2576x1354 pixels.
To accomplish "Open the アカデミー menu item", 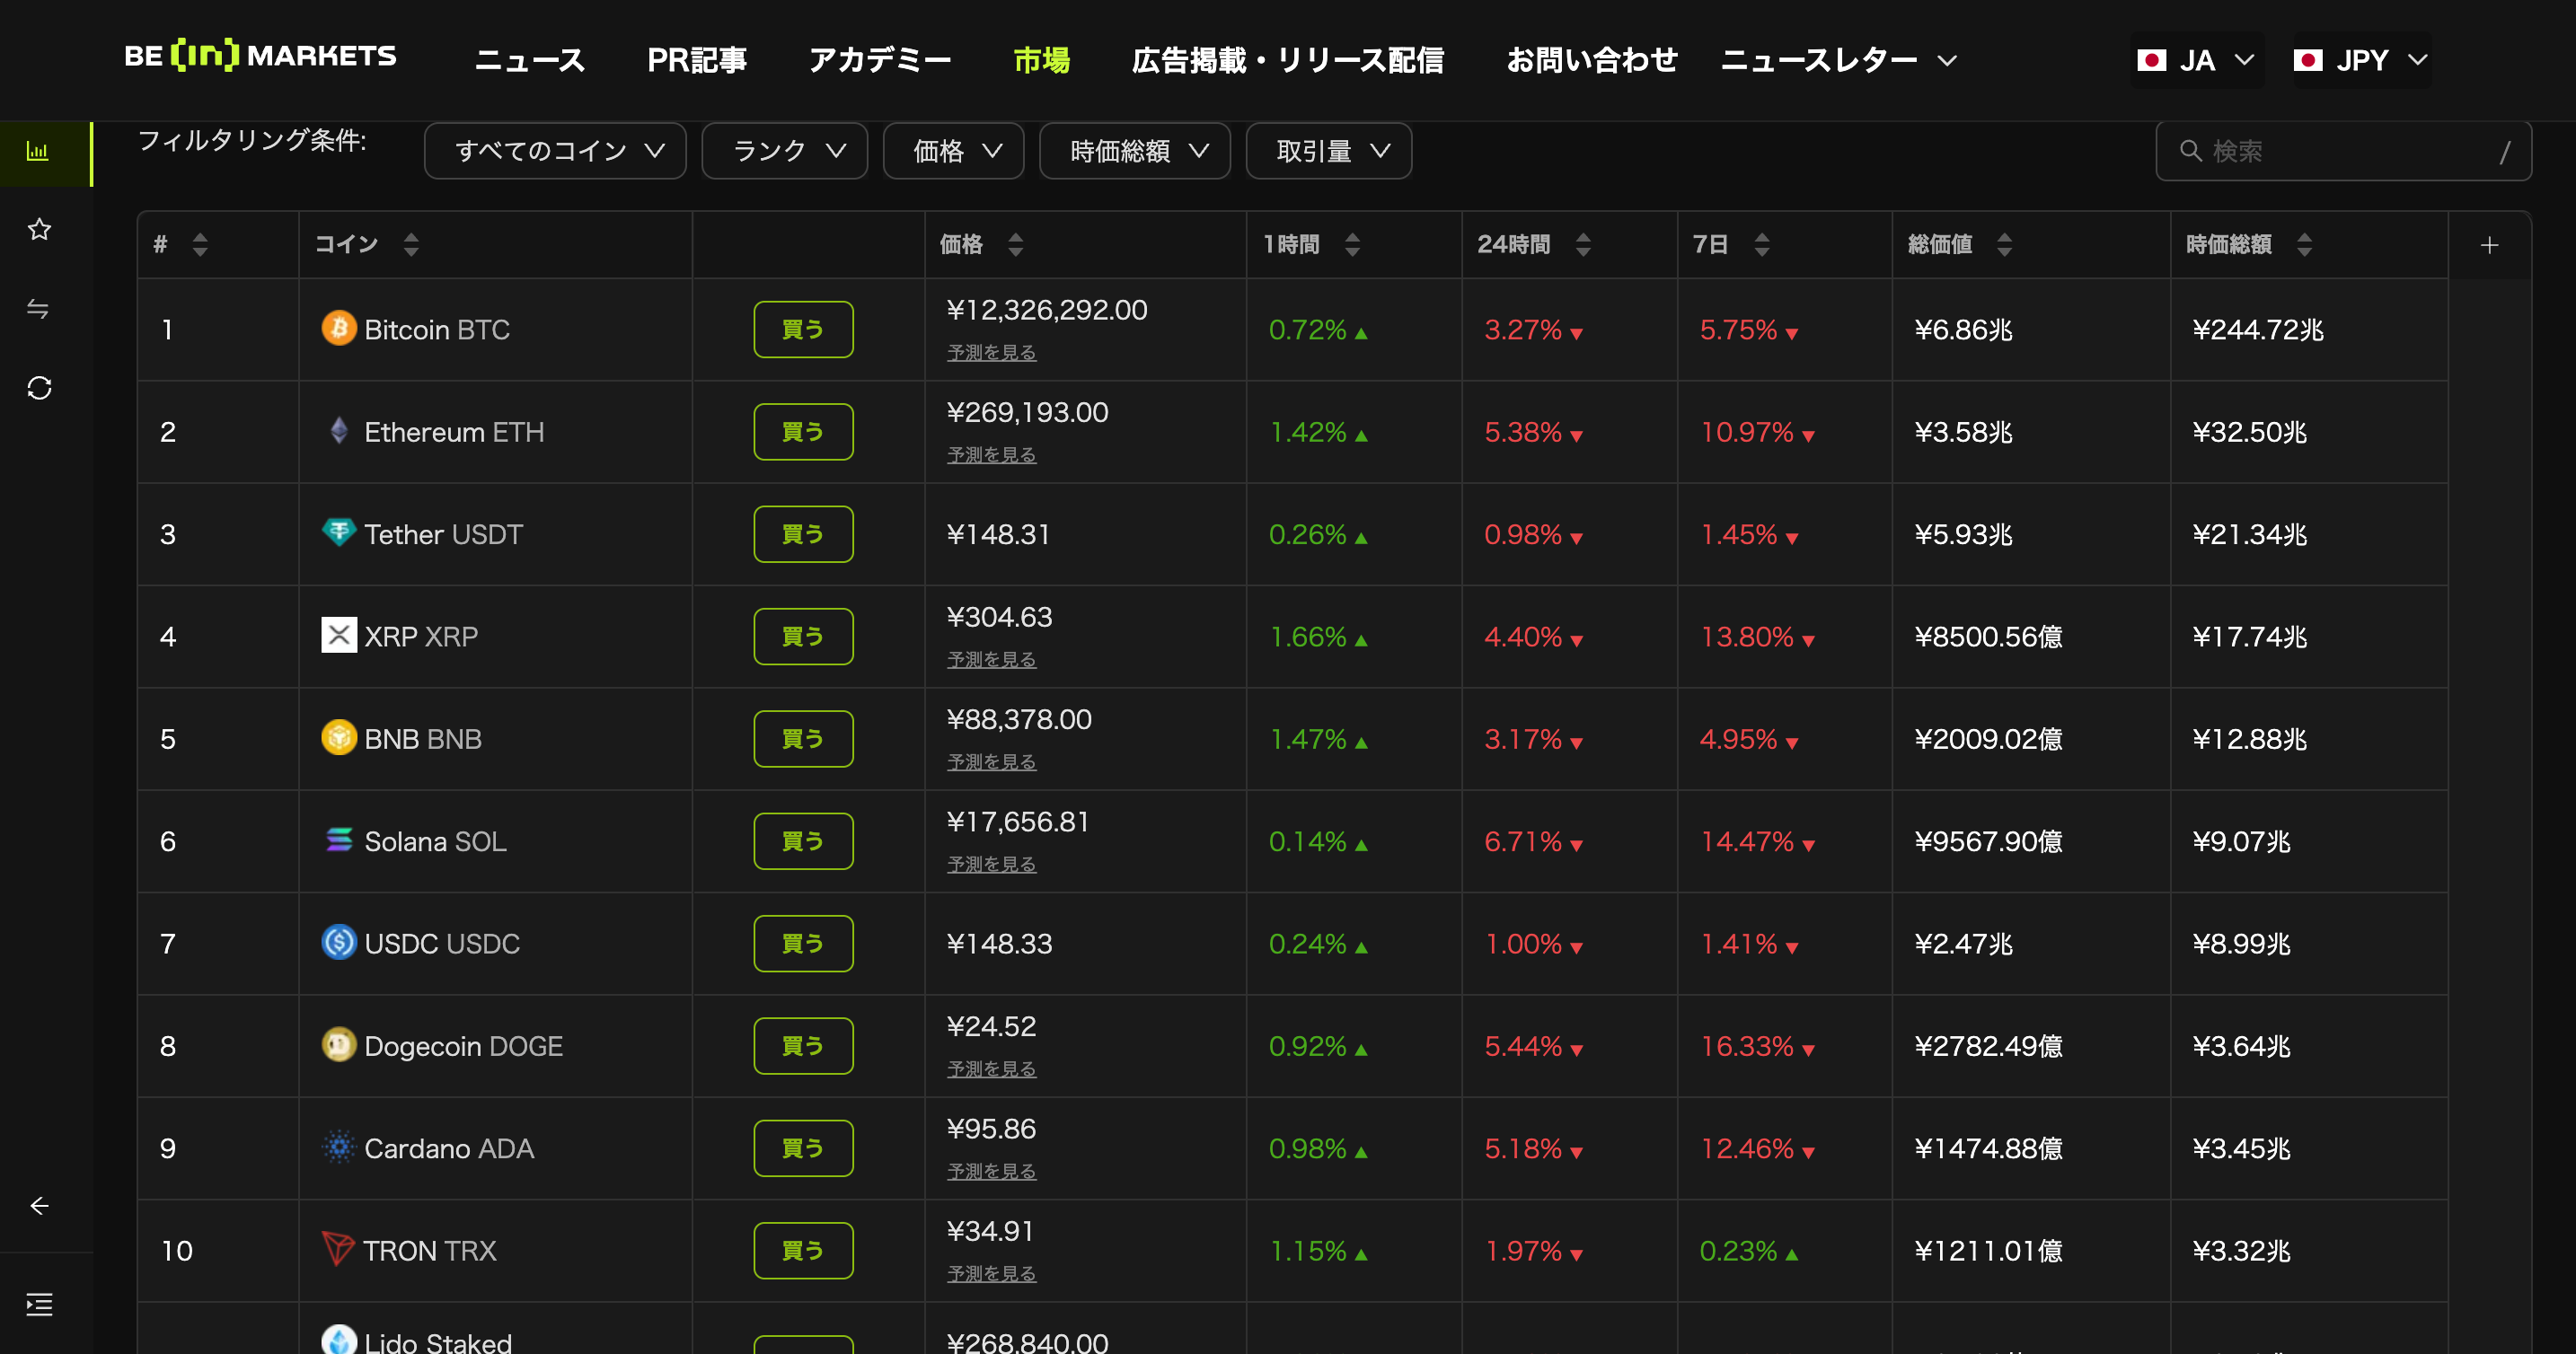I will point(879,60).
